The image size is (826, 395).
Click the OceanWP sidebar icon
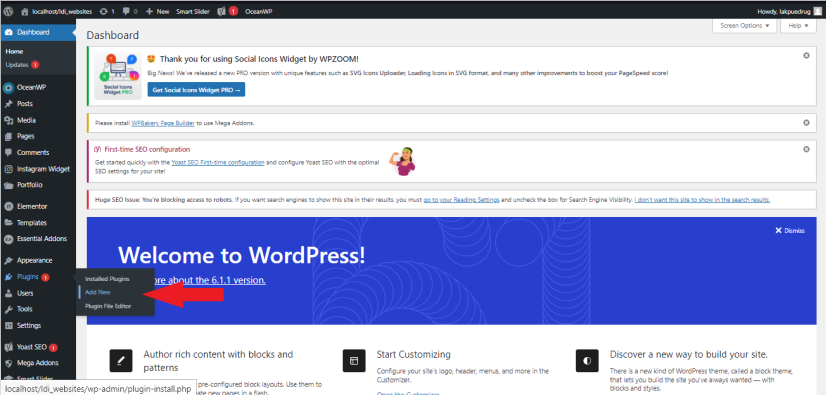click(x=8, y=87)
